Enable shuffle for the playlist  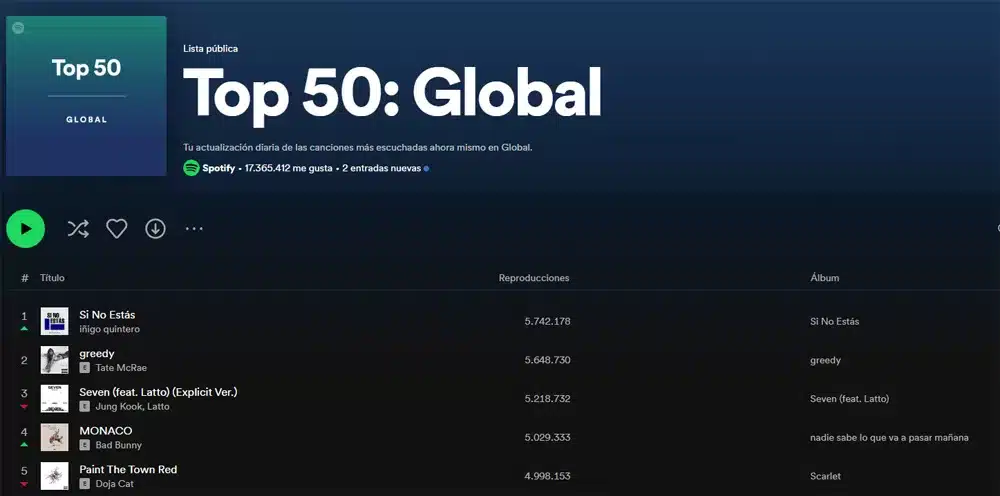78,228
